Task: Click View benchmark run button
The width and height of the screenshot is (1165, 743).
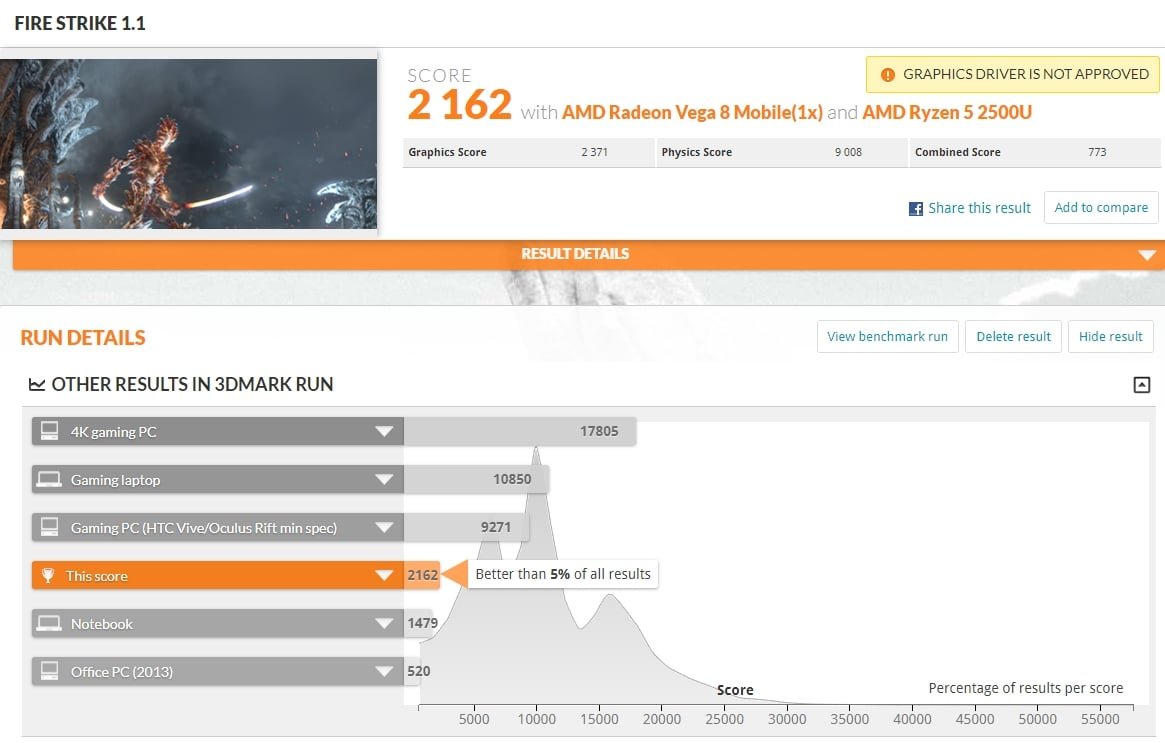Action: 887,337
